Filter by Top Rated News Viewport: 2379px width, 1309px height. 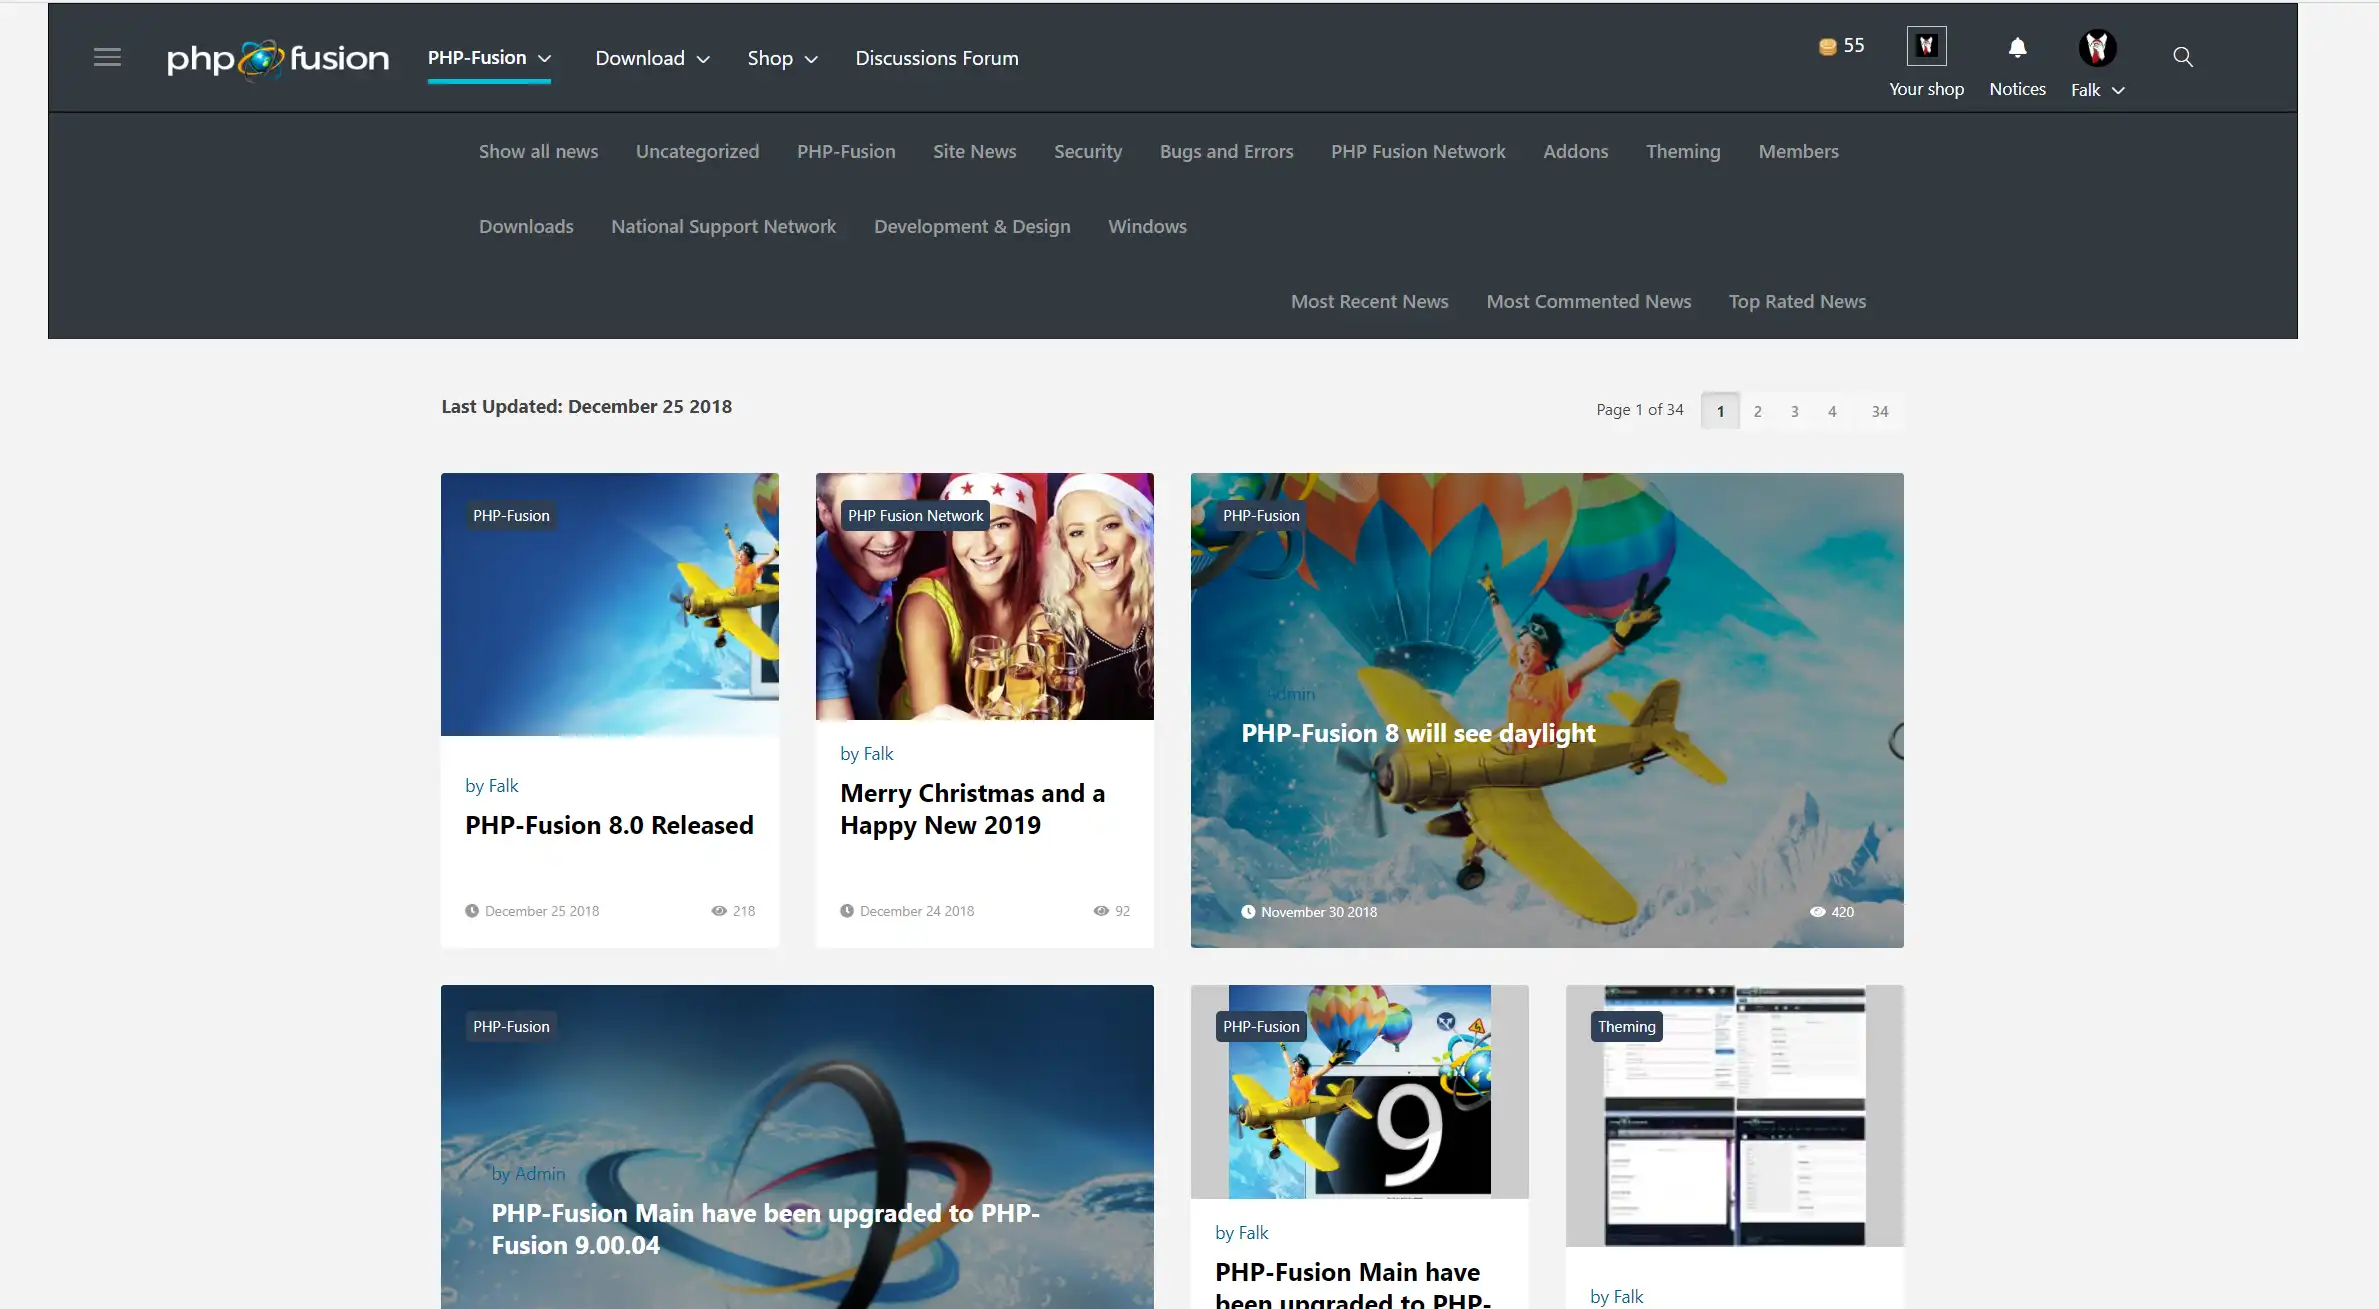click(x=1796, y=302)
